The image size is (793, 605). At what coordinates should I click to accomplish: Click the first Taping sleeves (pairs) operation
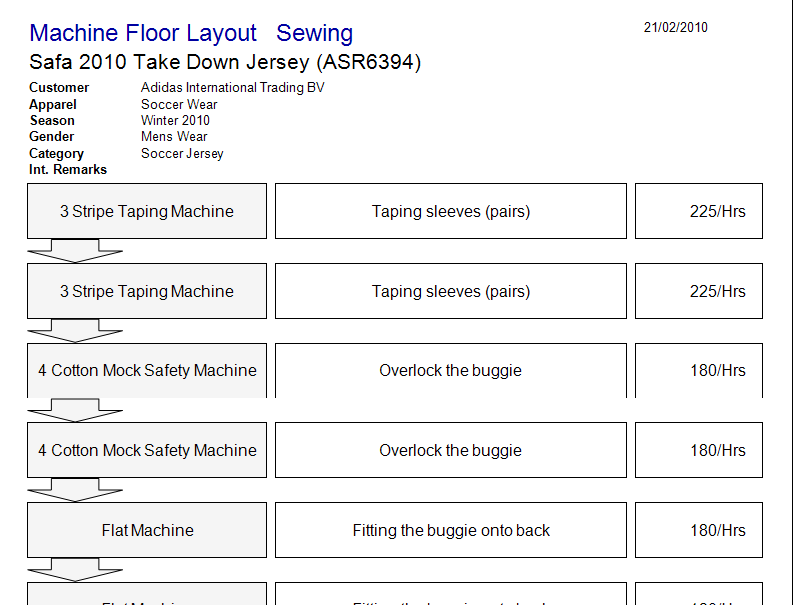coord(451,211)
